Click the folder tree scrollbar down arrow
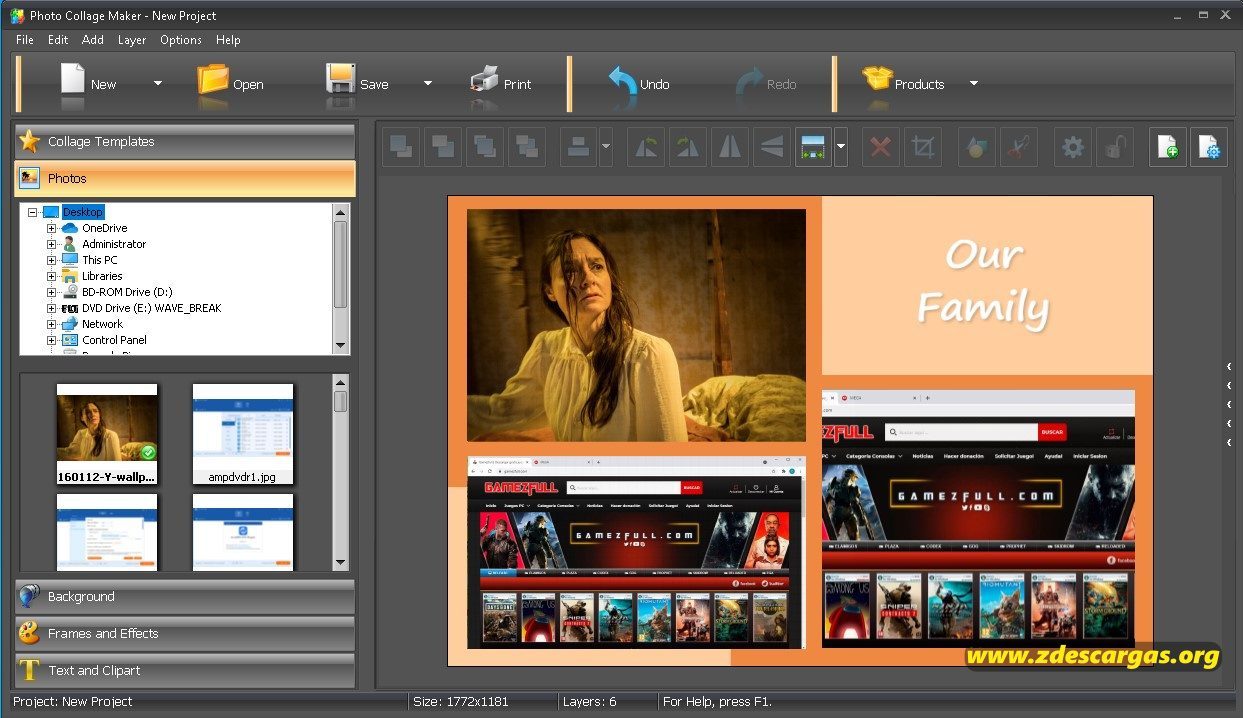 click(x=341, y=345)
